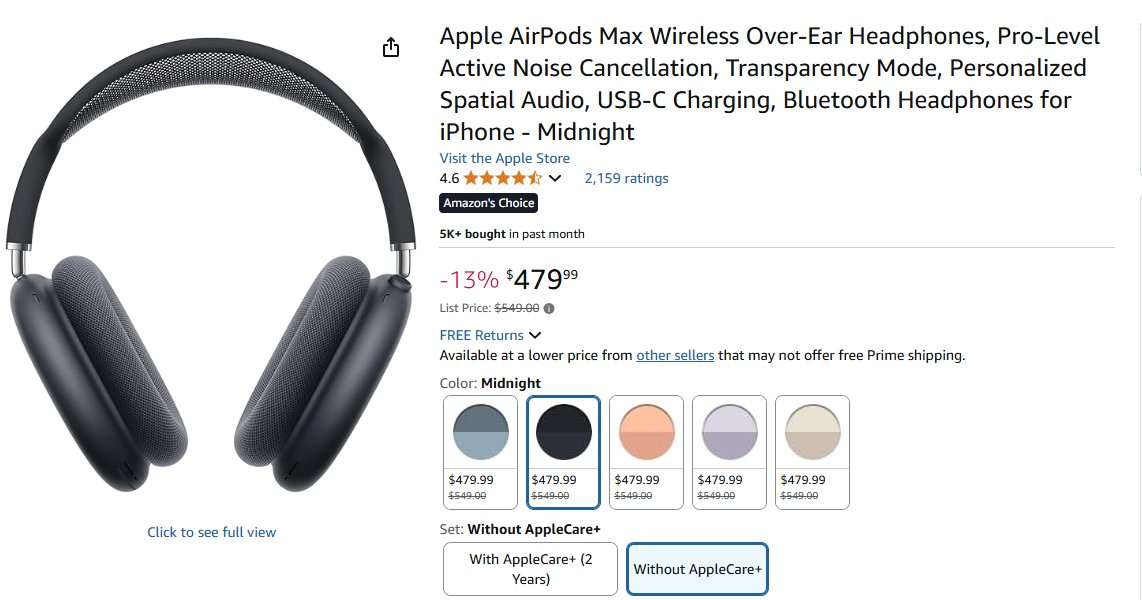Expand the ratings chevron next to stars
This screenshot has width=1142, height=600.
(555, 178)
